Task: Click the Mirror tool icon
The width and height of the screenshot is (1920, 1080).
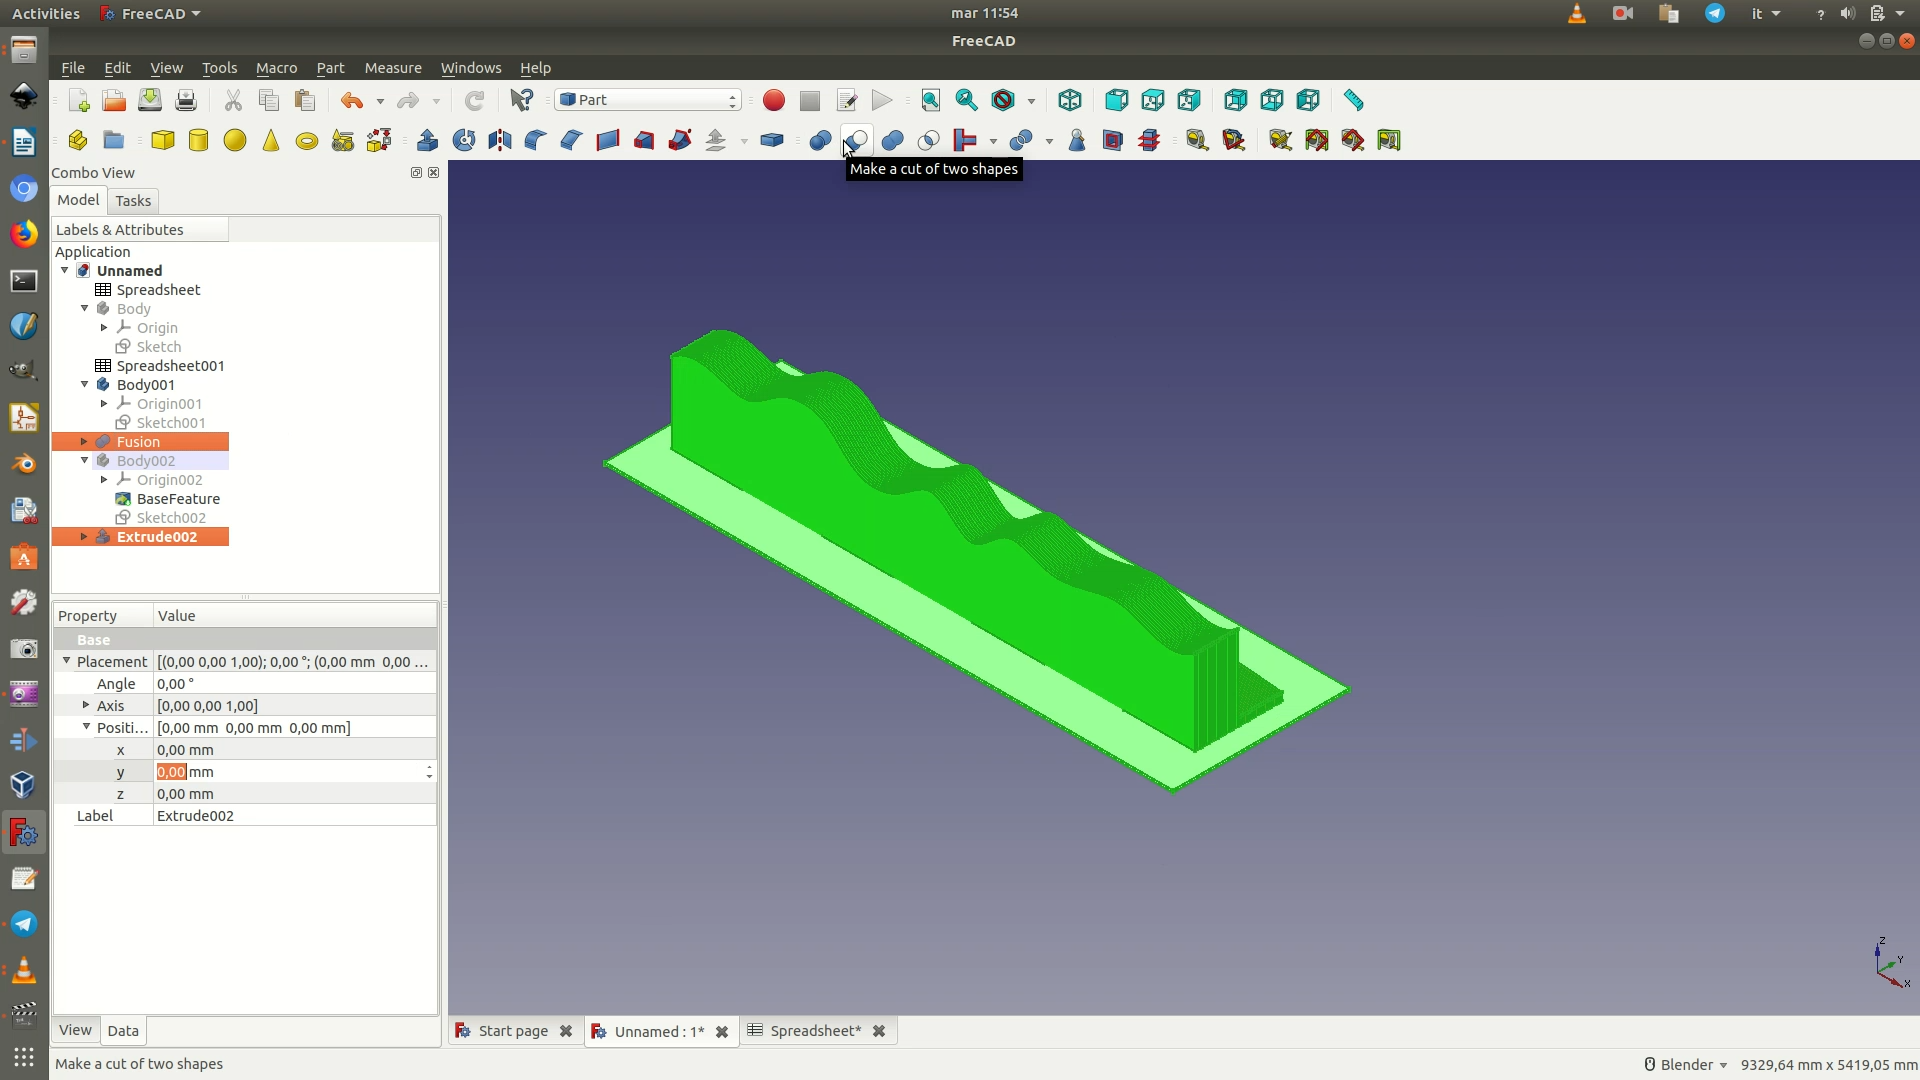Action: tap(500, 141)
